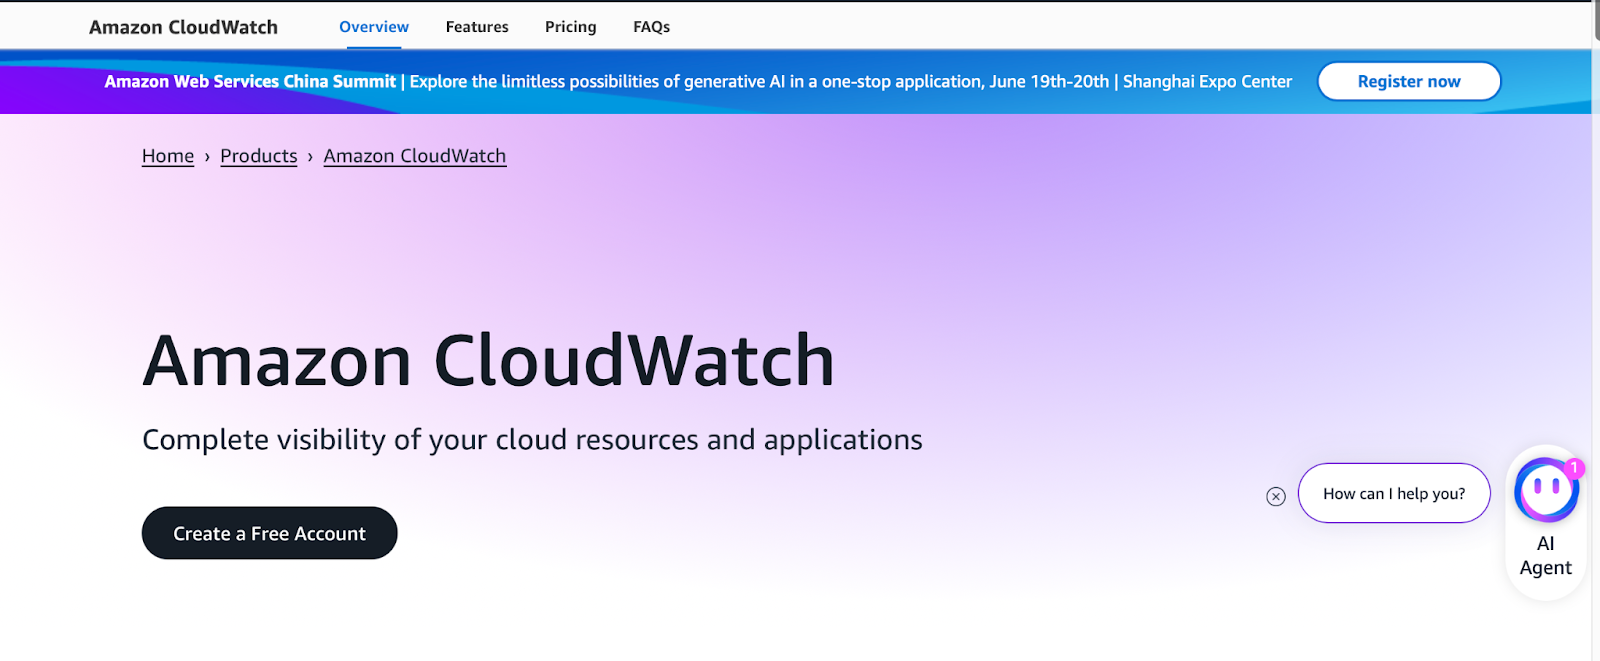This screenshot has width=1600, height=661.
Task: Open the AI Agent chat icon
Action: [1546, 490]
